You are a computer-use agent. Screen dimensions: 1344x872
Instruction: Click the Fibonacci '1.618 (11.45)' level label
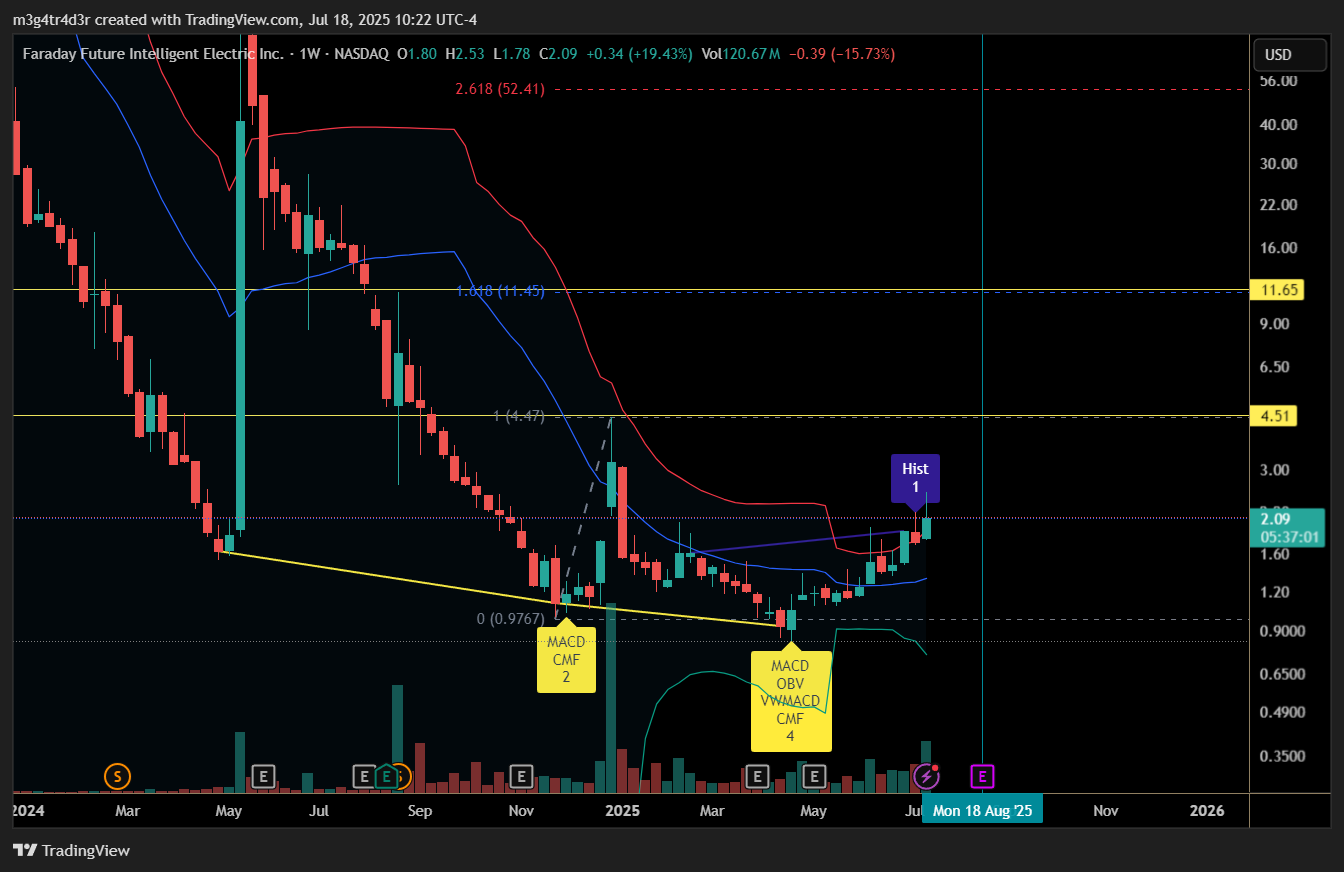500,291
